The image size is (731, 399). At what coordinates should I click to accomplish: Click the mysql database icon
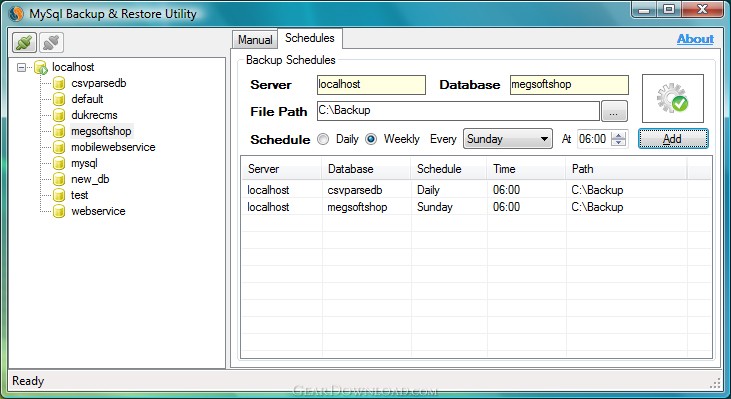click(59, 163)
